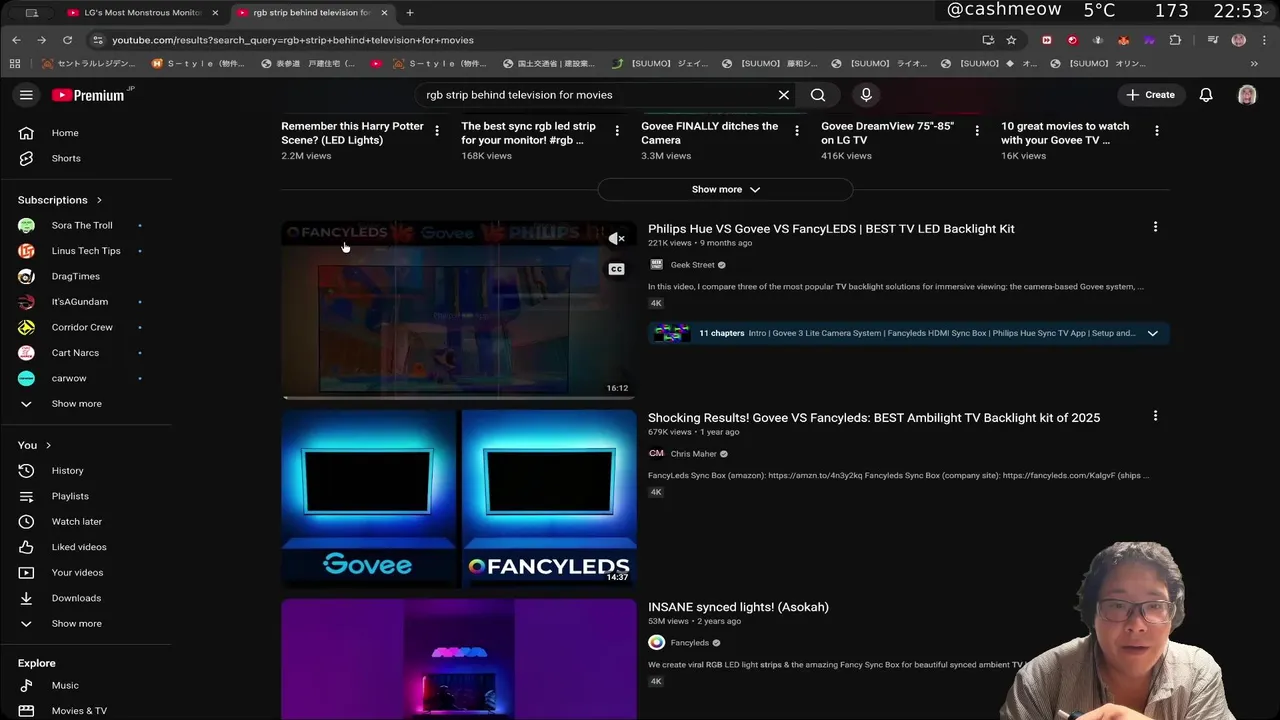Show hidden bookmarks overflow chevron

pyautogui.click(x=1254, y=63)
